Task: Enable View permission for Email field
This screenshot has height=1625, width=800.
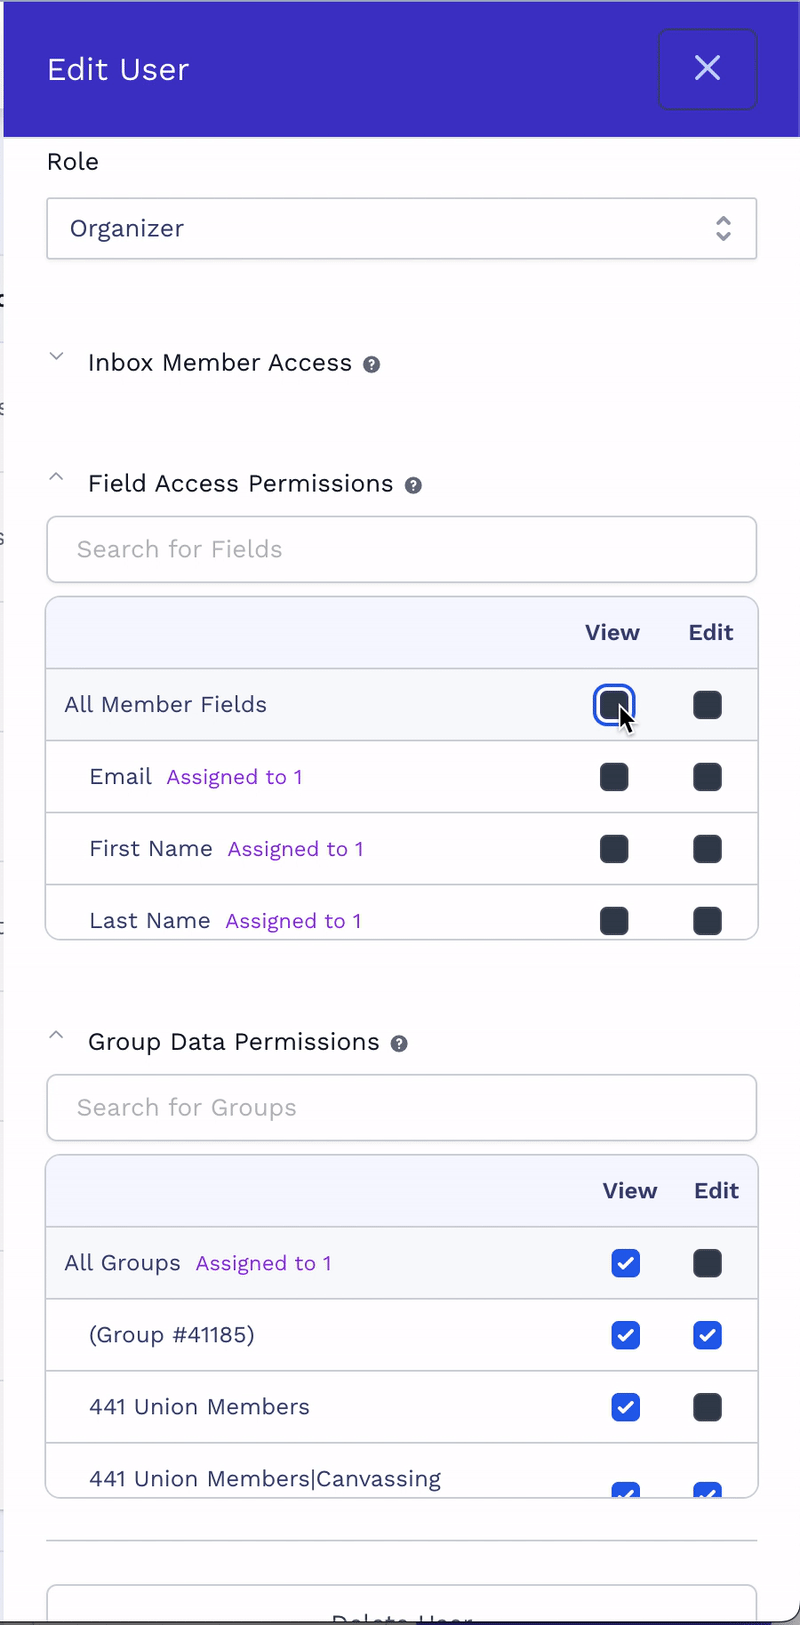Action: [614, 777]
